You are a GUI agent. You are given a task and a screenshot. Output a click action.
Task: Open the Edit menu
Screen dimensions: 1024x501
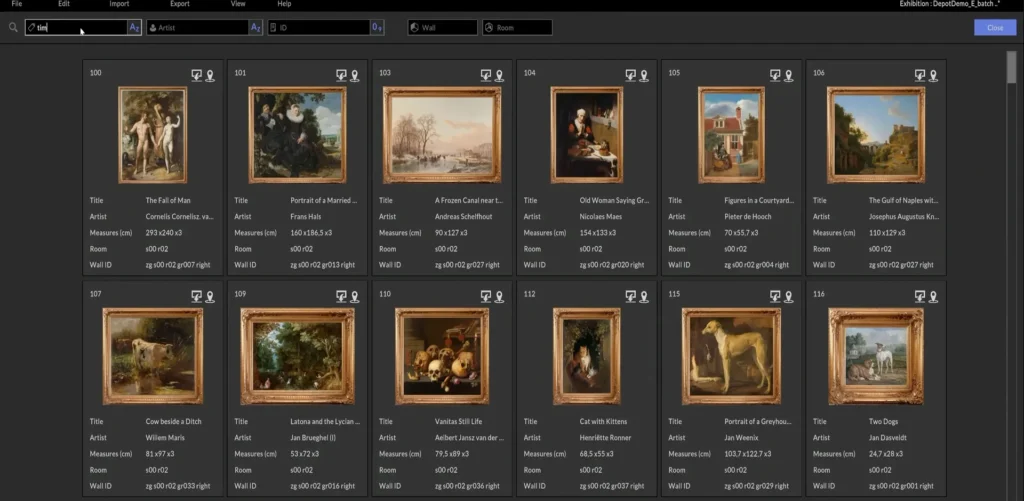[64, 4]
